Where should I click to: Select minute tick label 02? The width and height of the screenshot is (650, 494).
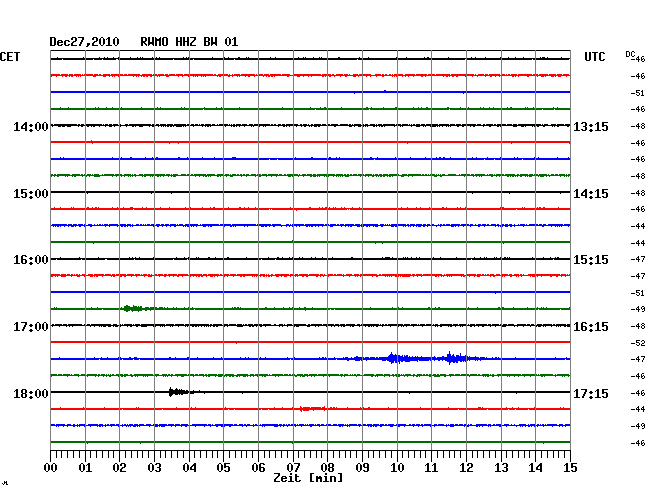(x=119, y=468)
